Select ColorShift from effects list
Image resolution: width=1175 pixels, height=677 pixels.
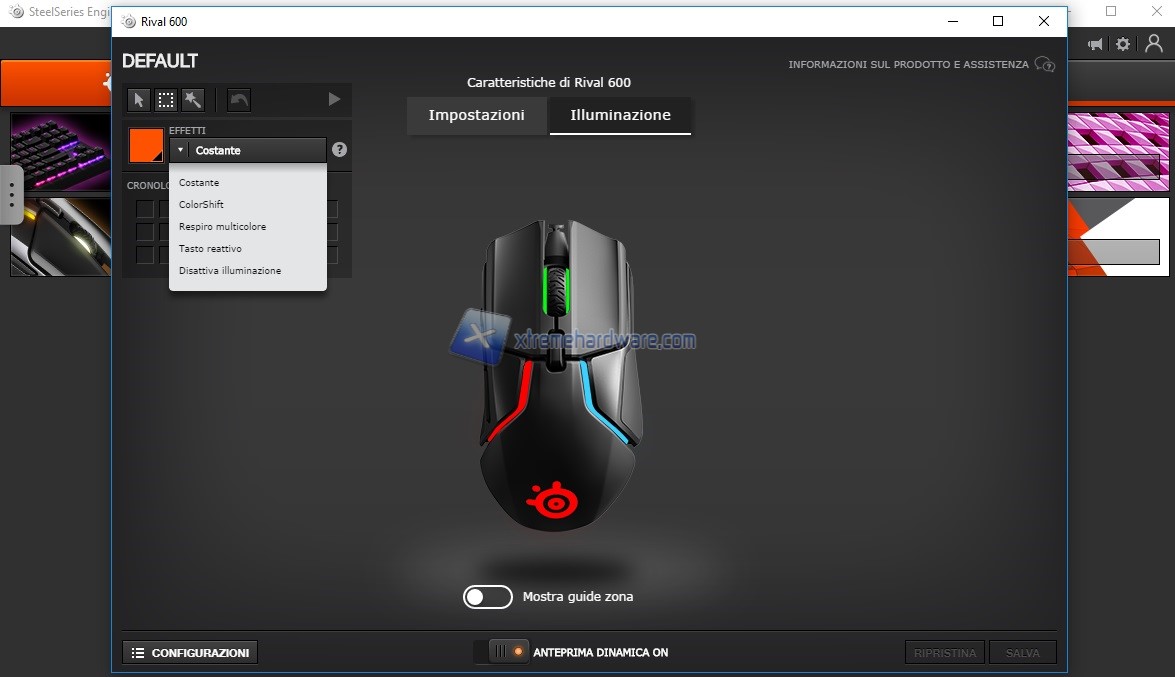coord(201,205)
